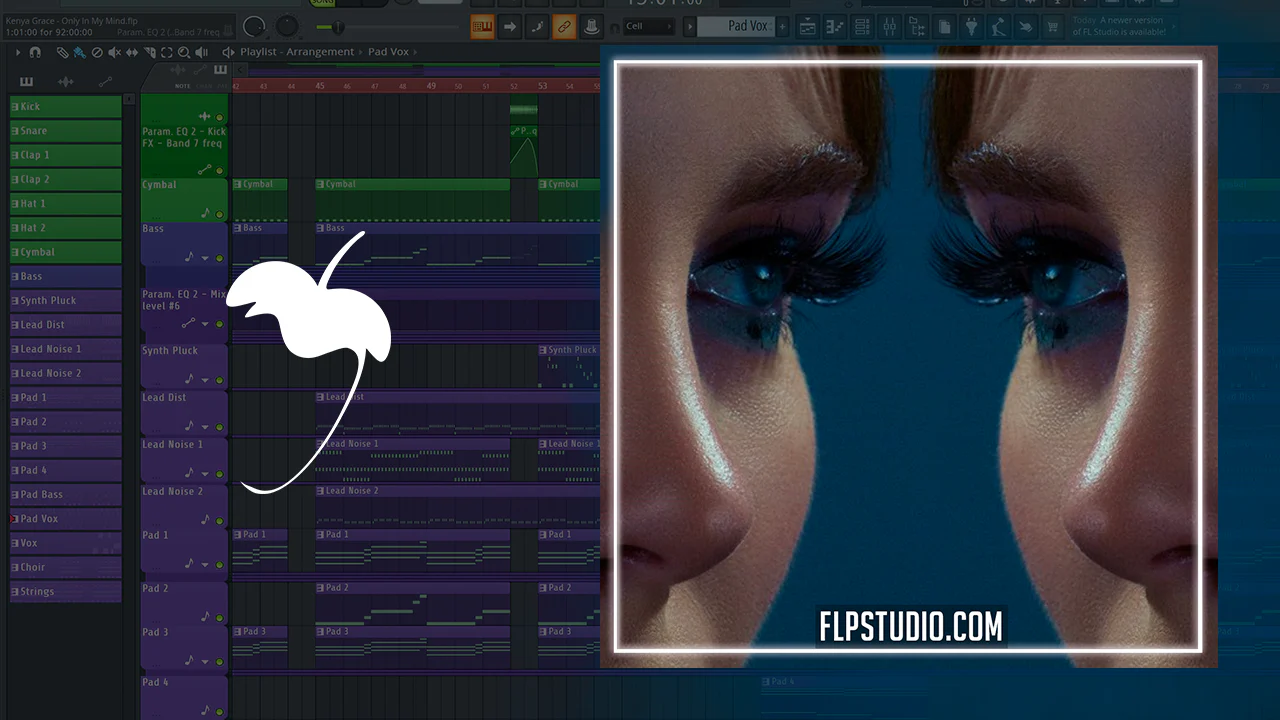Image resolution: width=1280 pixels, height=720 pixels.
Task: Select the Strings pattern in picker
Action: pyautogui.click(x=66, y=591)
